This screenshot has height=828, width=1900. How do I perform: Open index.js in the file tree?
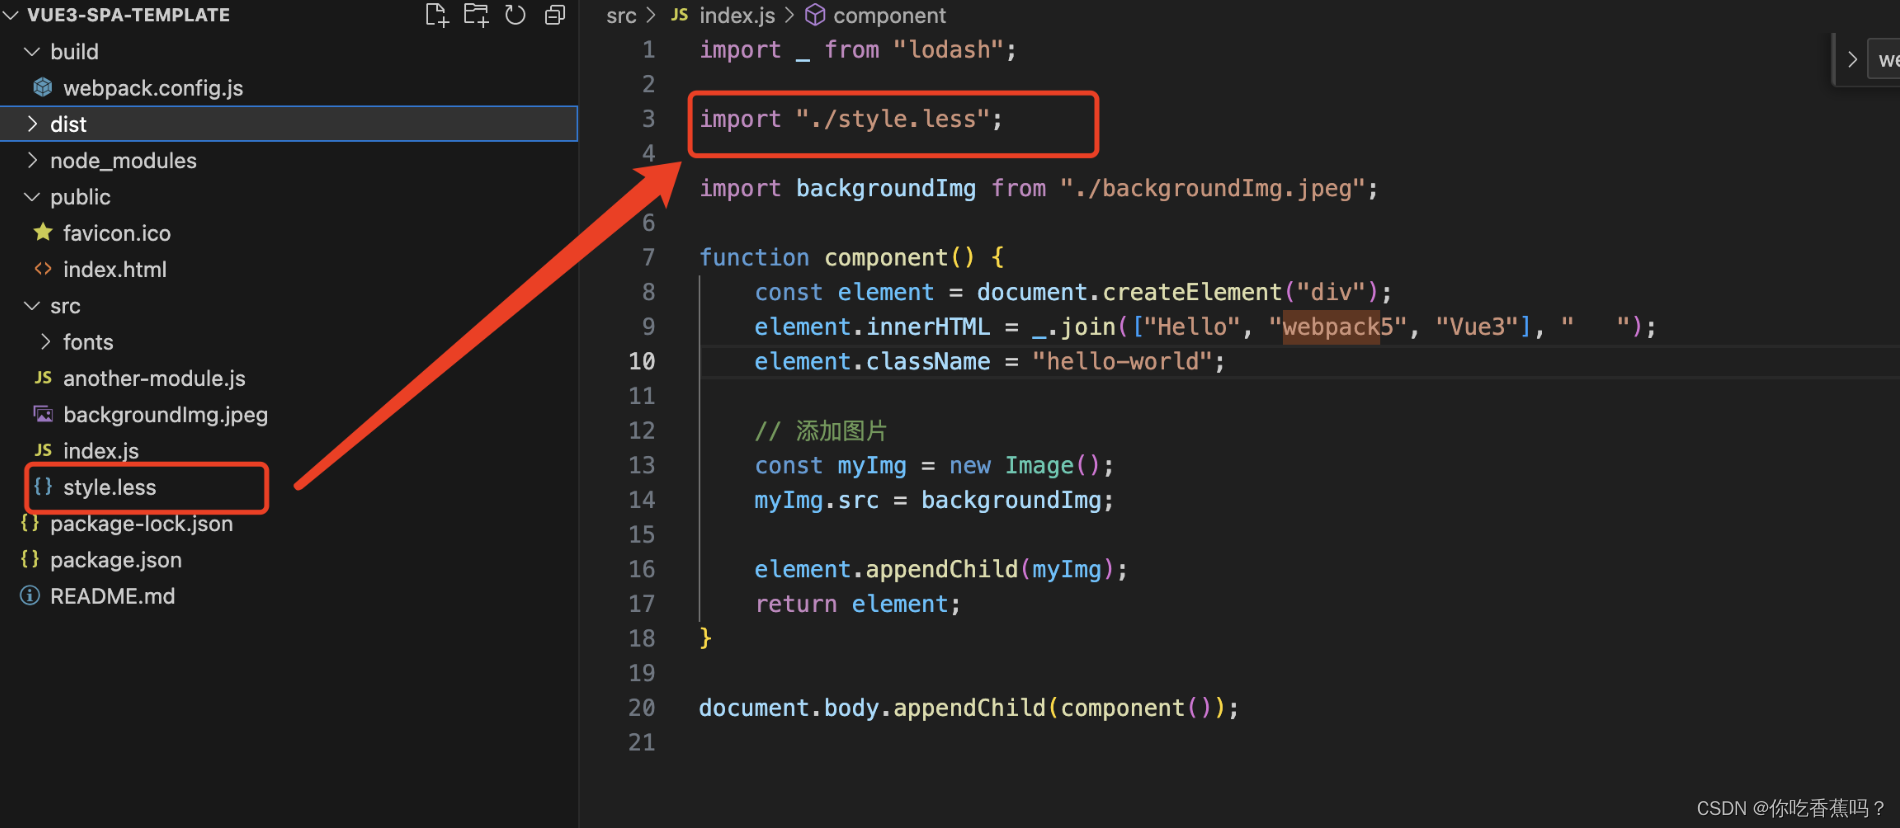click(101, 450)
